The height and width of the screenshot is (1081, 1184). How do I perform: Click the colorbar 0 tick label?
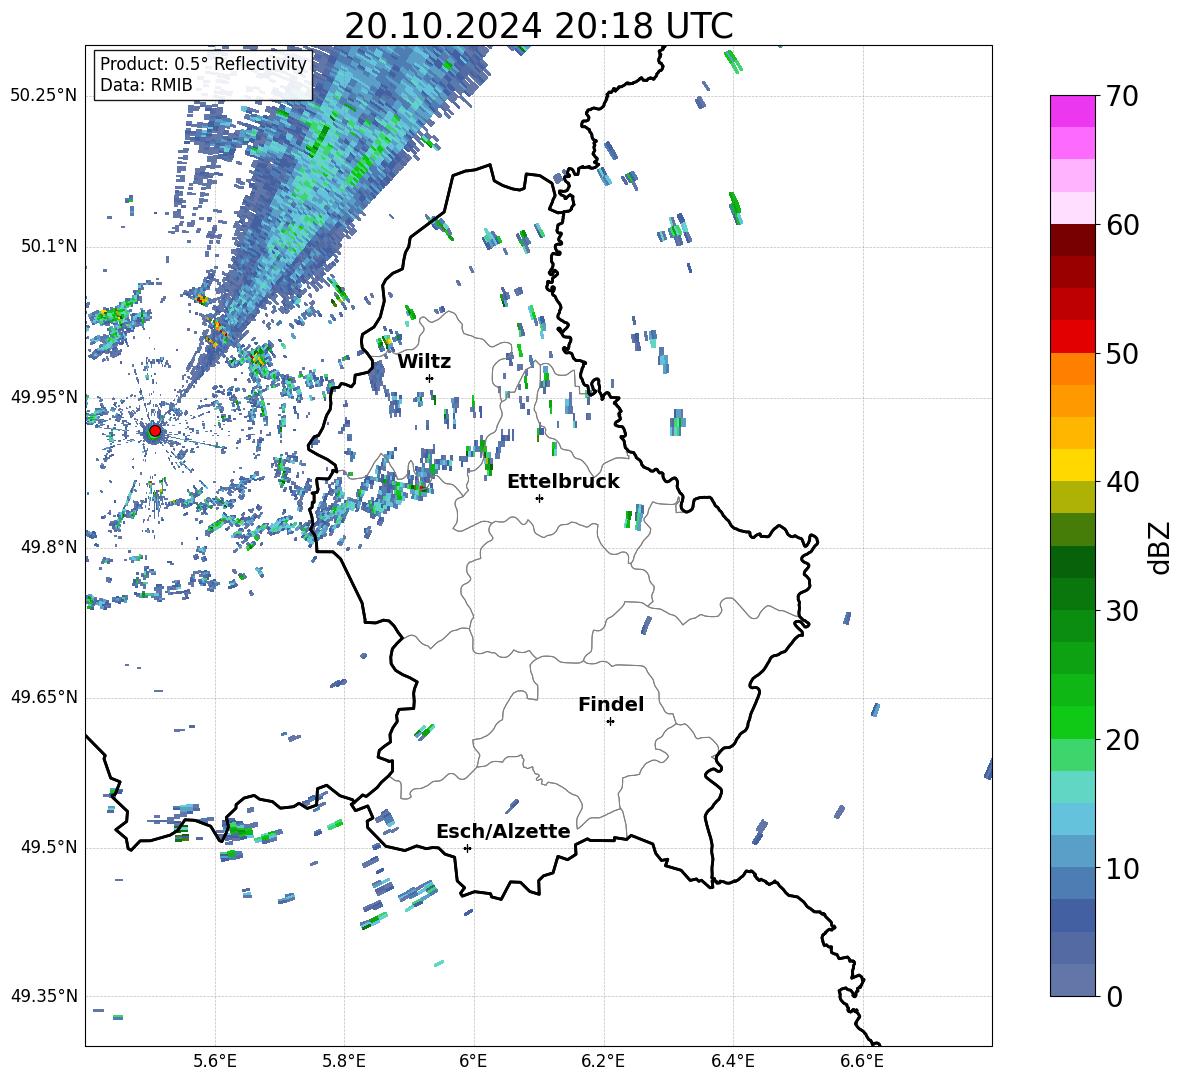click(1114, 996)
